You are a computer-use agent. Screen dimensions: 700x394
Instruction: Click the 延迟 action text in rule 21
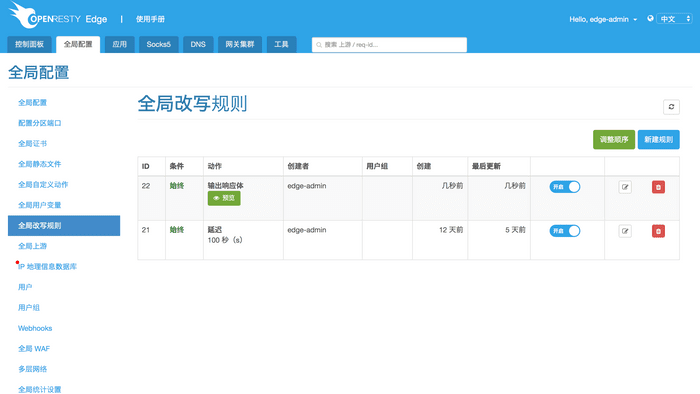coord(215,230)
